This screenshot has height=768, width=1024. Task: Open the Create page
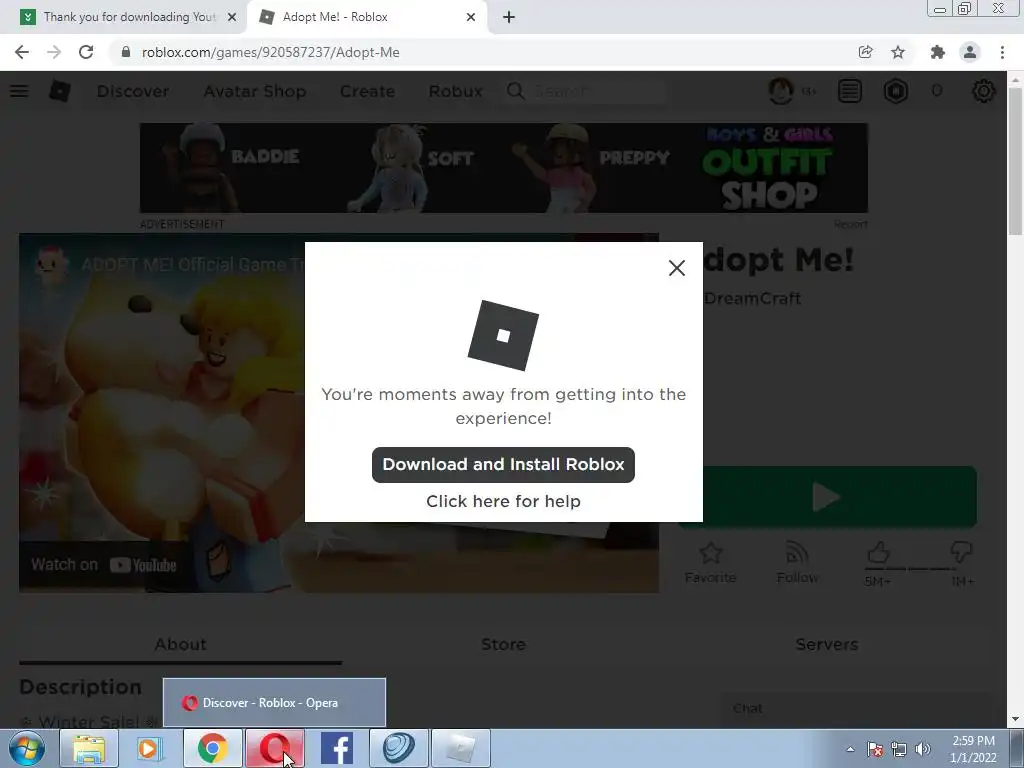(367, 91)
